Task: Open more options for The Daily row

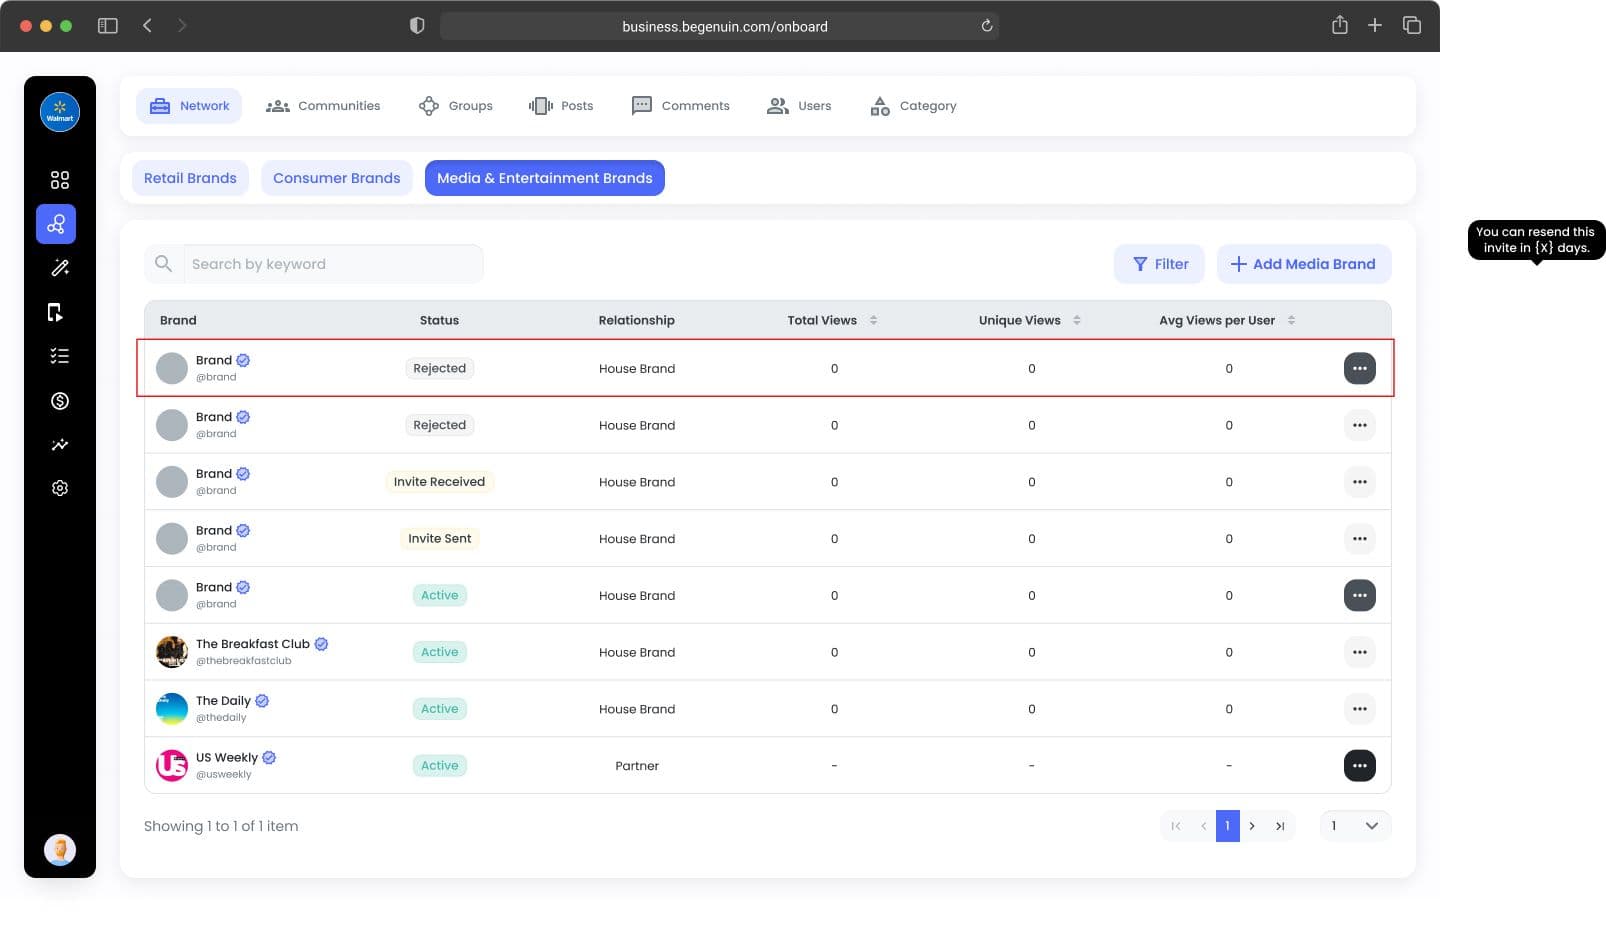Action: (x=1359, y=709)
